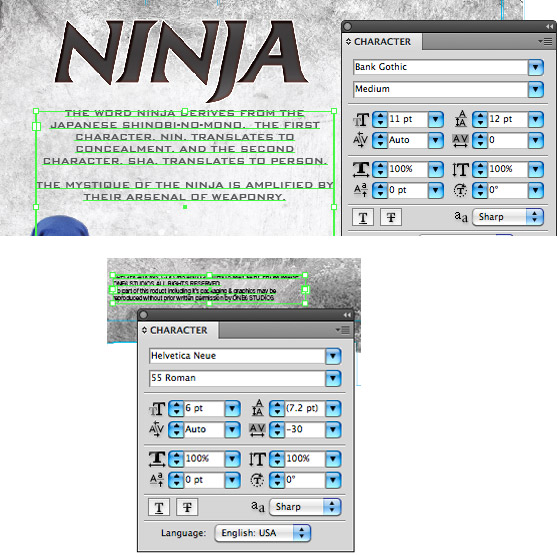Click text line 'JAPANESE SHINOBI-NO-MONO. THE FIRST'
The height and width of the screenshot is (557, 557).
[185, 125]
